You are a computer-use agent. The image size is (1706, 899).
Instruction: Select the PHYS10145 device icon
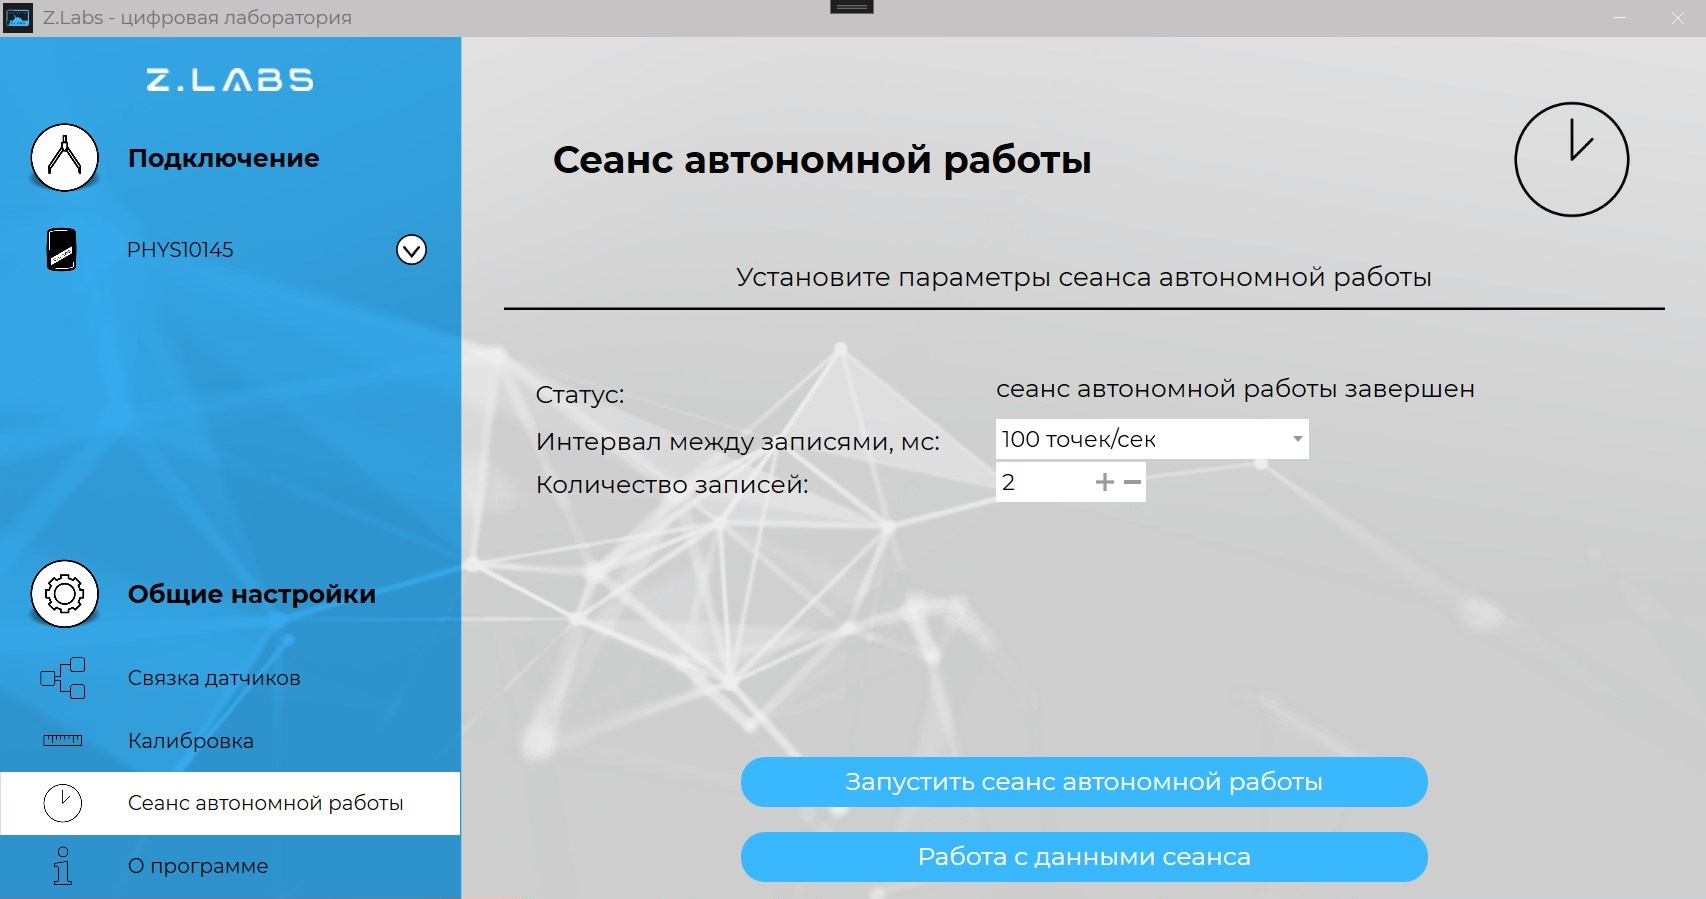tap(62, 249)
